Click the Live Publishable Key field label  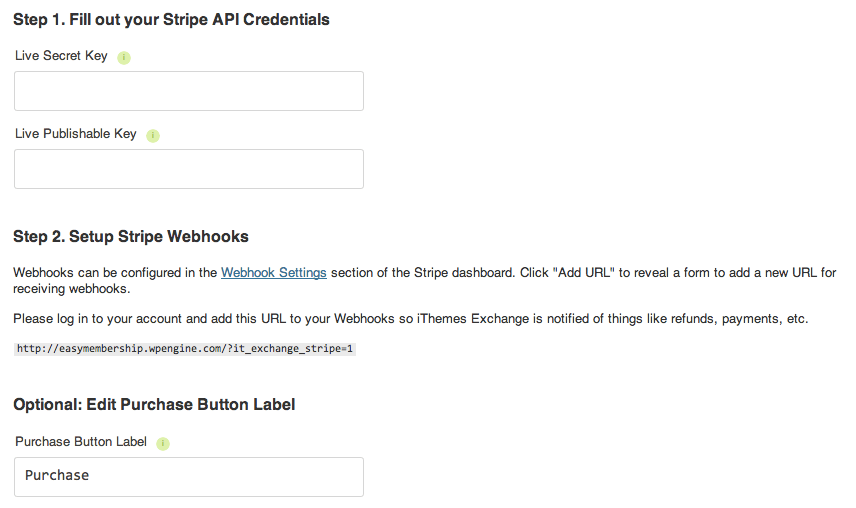click(x=75, y=134)
